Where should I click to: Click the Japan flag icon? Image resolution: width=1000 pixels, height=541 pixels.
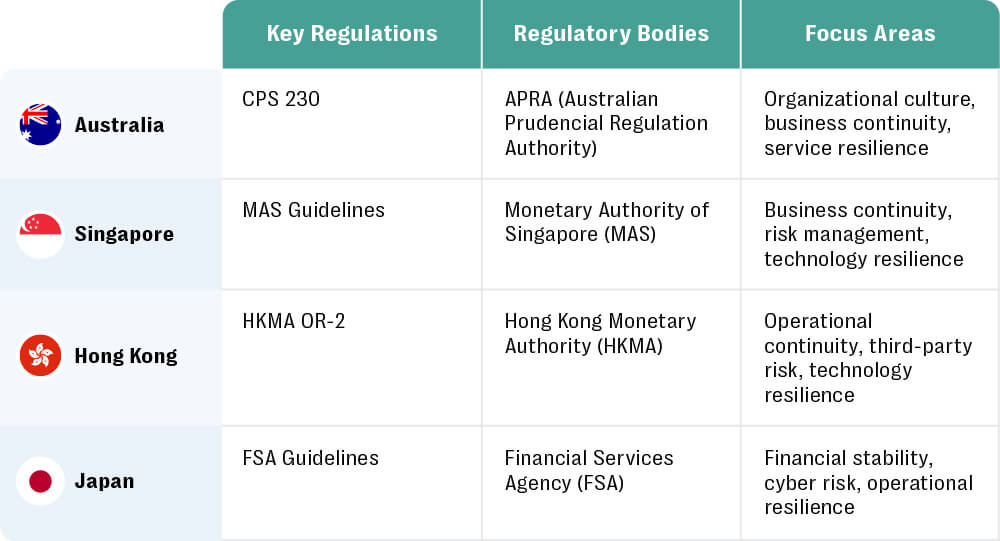click(40, 481)
